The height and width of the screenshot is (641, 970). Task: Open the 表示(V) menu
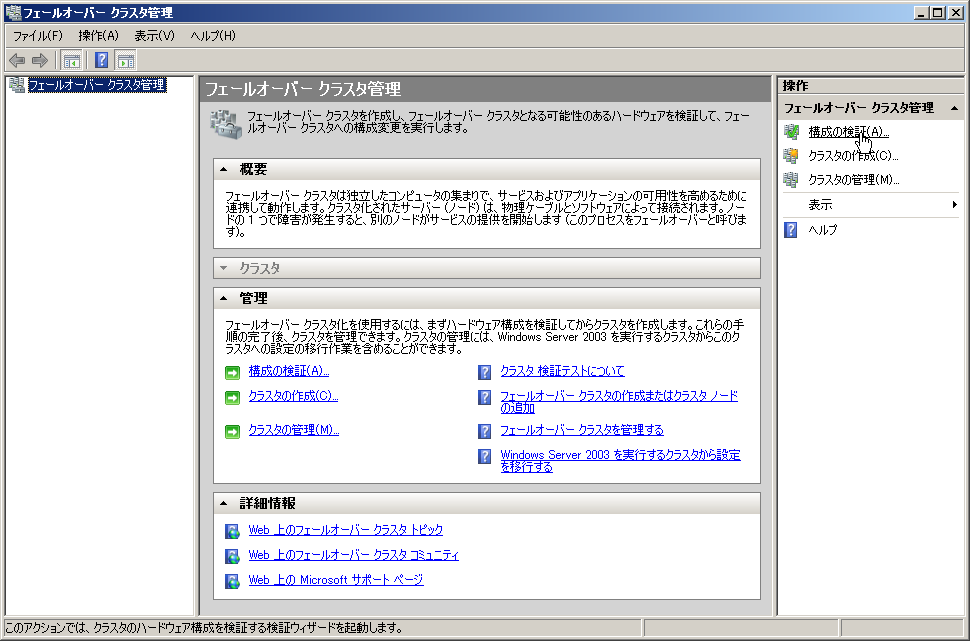[x=155, y=36]
